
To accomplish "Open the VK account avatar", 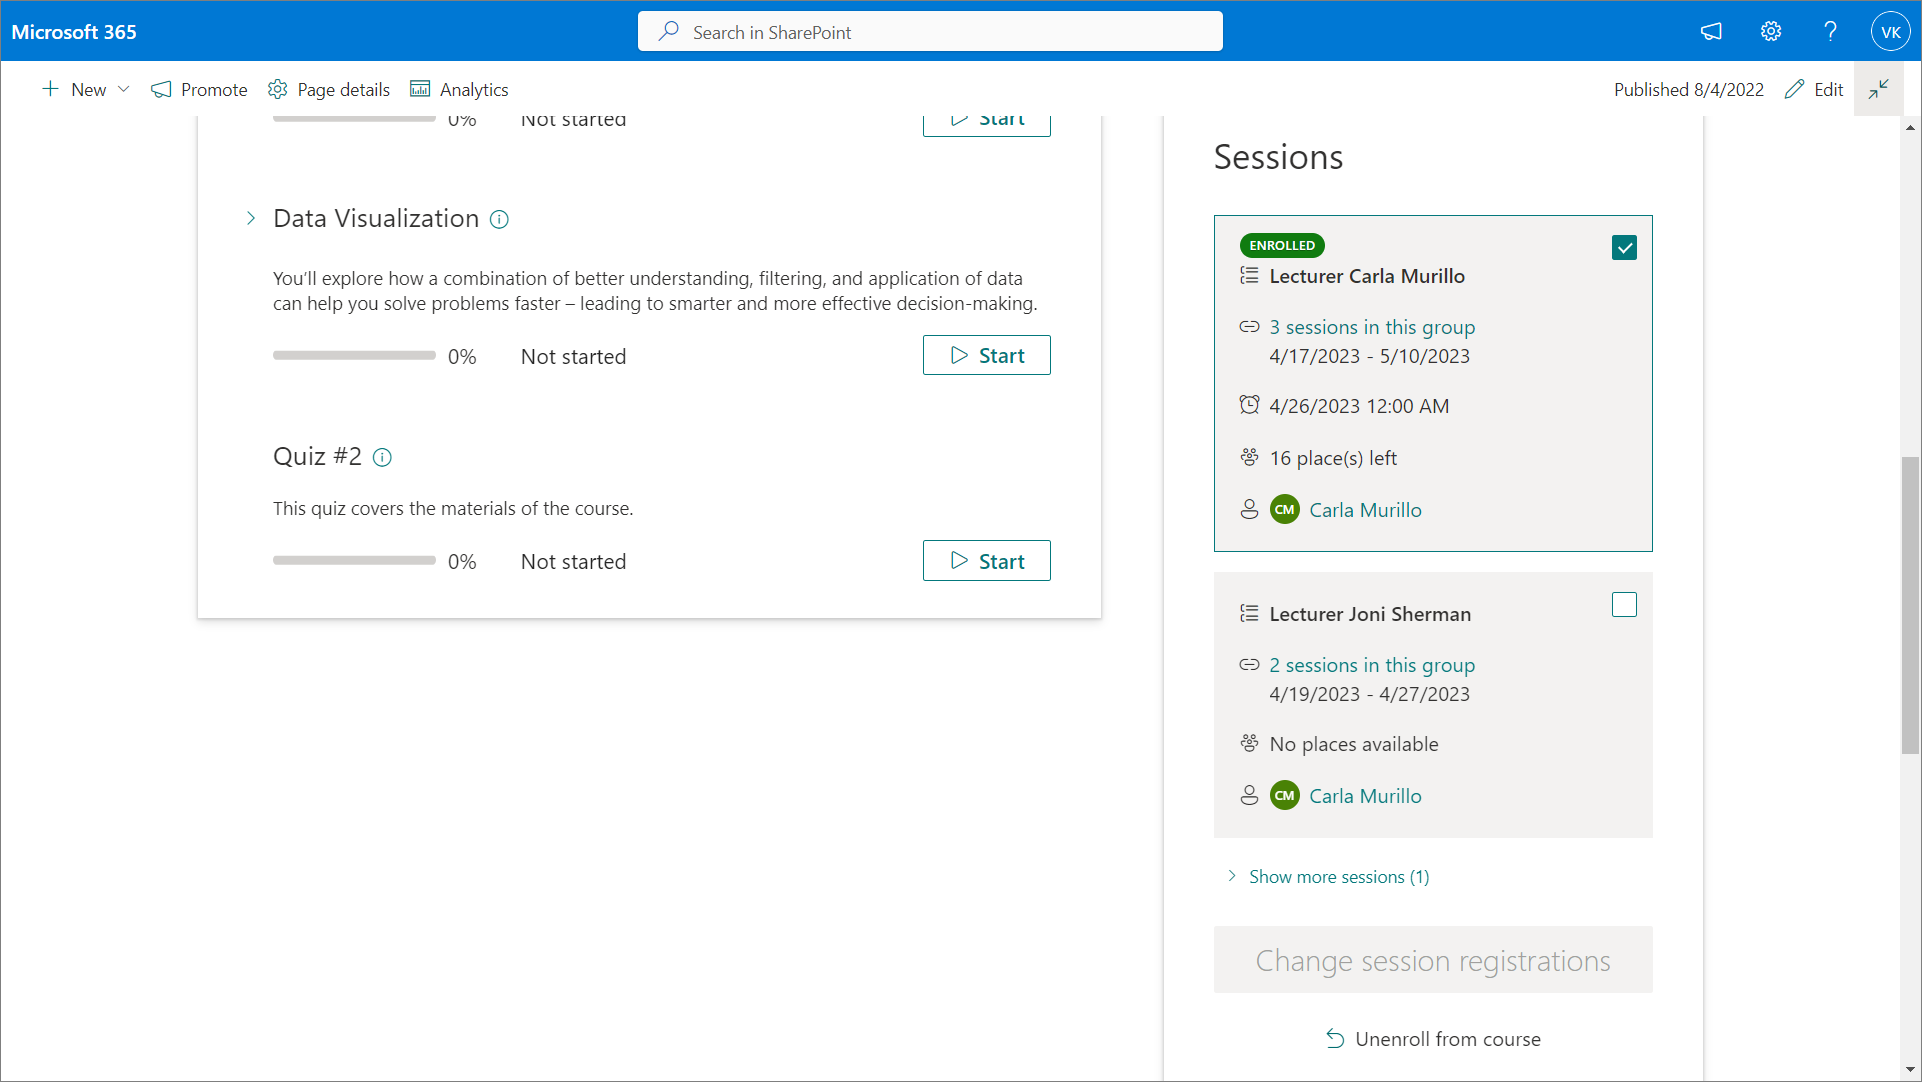I will [x=1890, y=31].
